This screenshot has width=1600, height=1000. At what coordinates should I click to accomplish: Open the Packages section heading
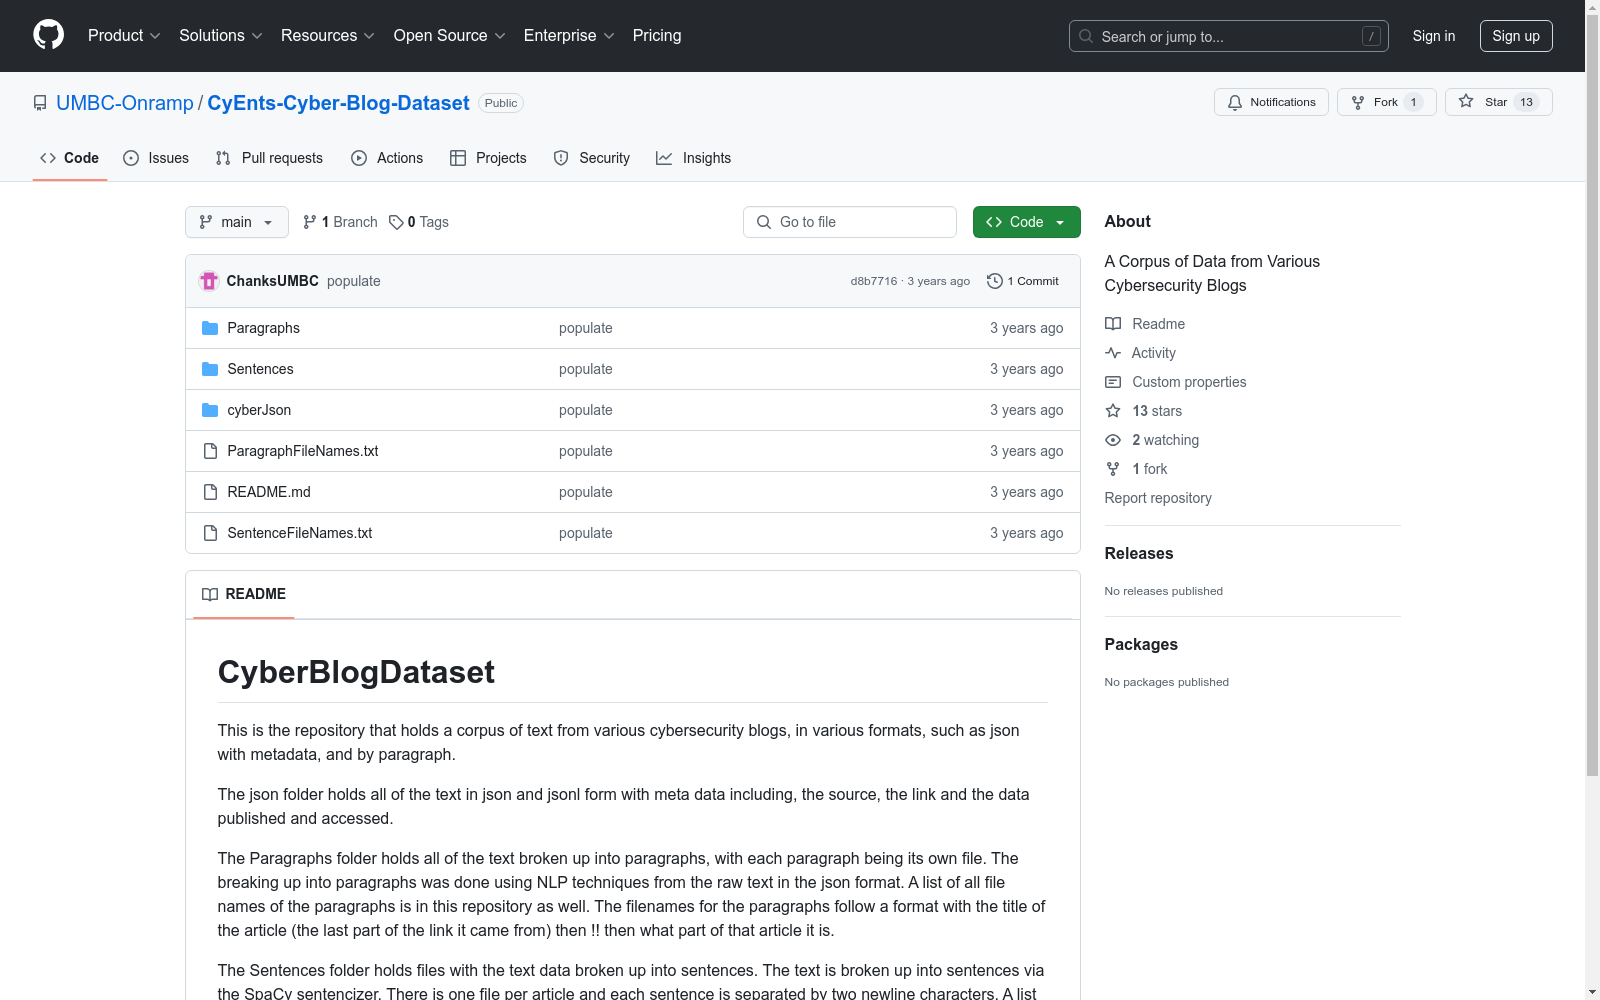click(1141, 645)
